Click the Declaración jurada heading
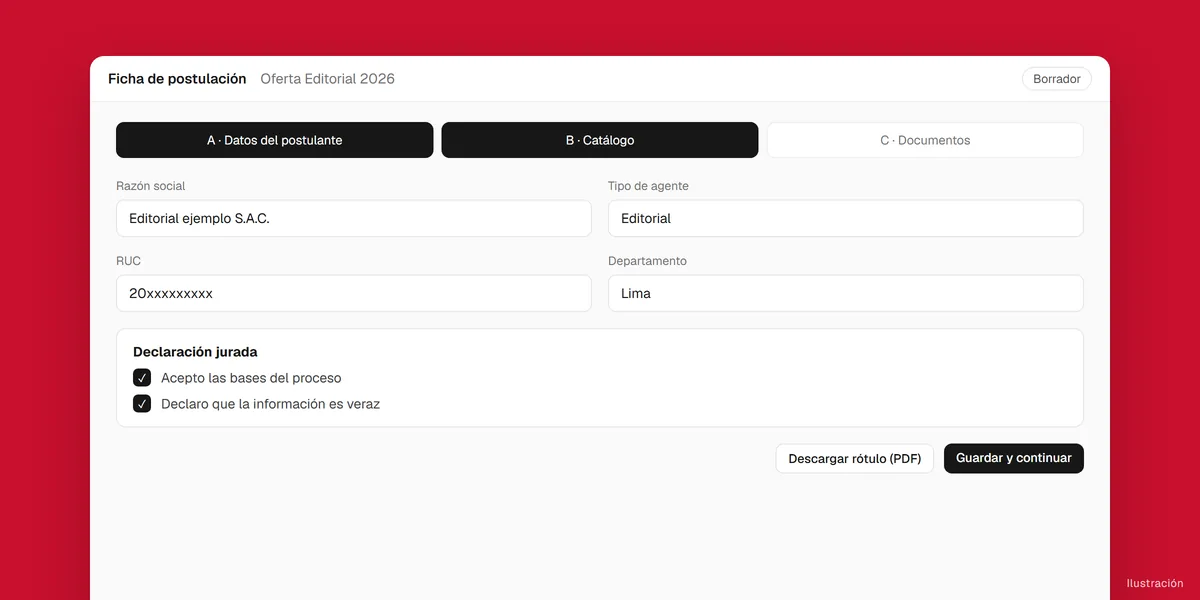The height and width of the screenshot is (600, 1200). [x=195, y=352]
